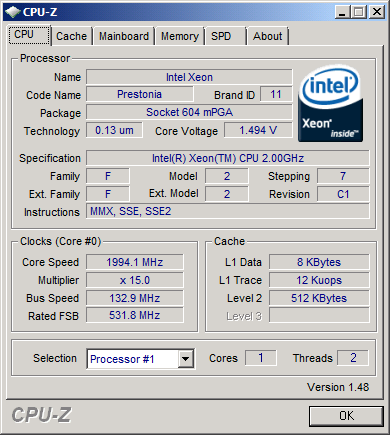Click the 12 Kuops L1 Trace value
Viewport: 390px width, 435px height.
[x=319, y=280]
